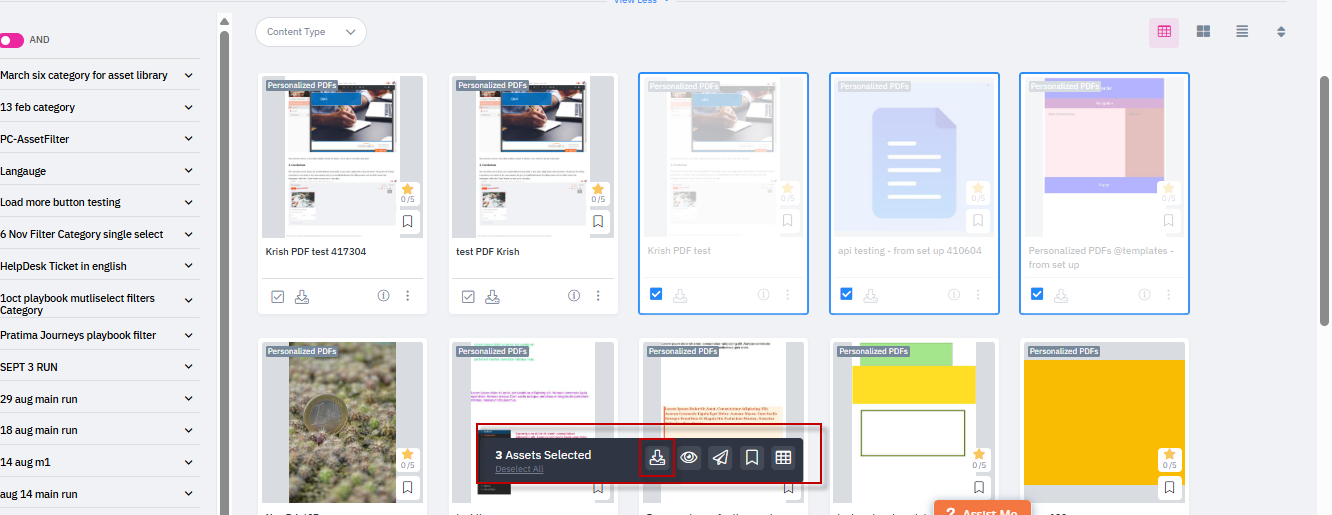Screen dimensions: 1332x515
Task: Download the 3 selected assets from floating bar
Action: point(657,457)
